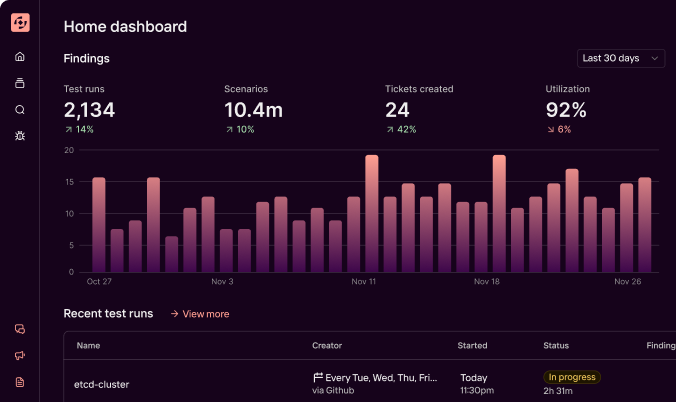This screenshot has height=402, width=676.
Task: Click the View more link
Action: (206, 314)
